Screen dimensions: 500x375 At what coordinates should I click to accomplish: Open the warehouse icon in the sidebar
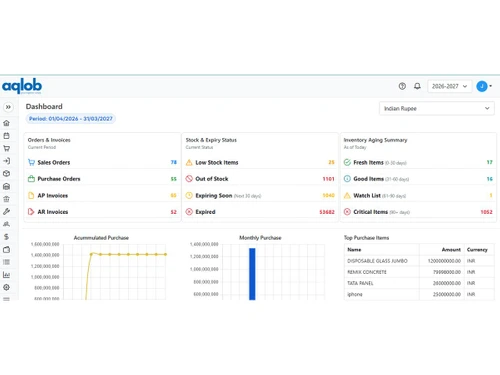pyautogui.click(x=6, y=186)
